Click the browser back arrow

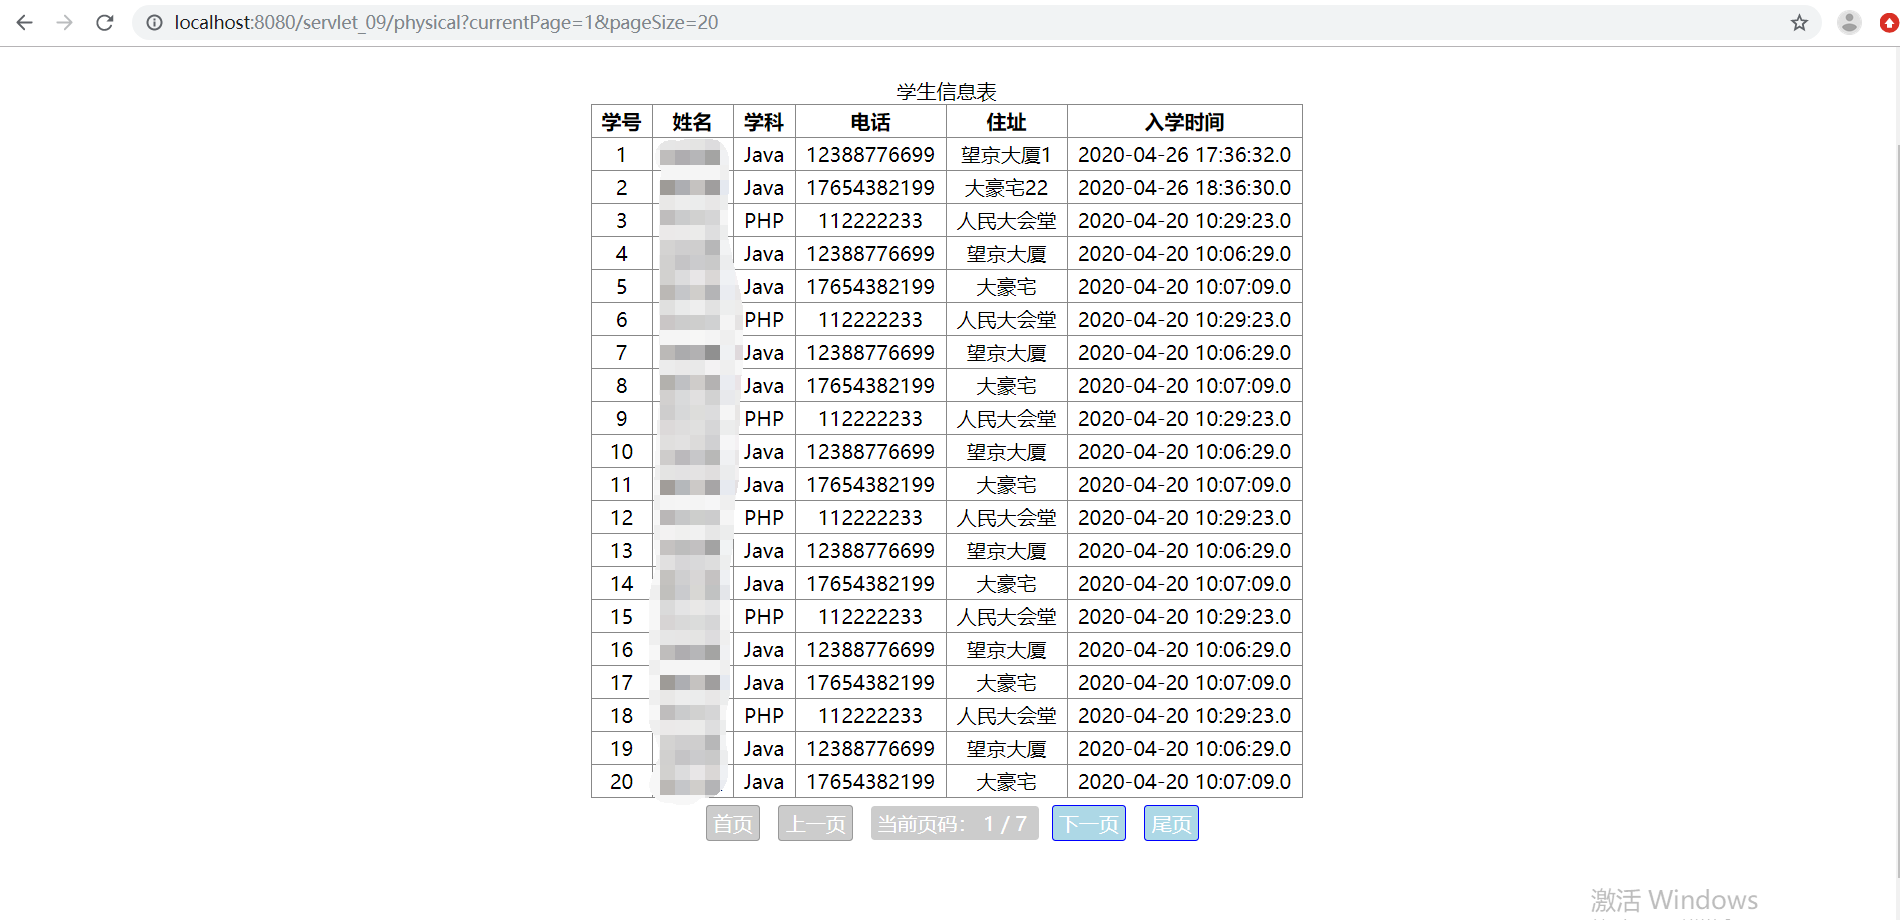[x=25, y=22]
